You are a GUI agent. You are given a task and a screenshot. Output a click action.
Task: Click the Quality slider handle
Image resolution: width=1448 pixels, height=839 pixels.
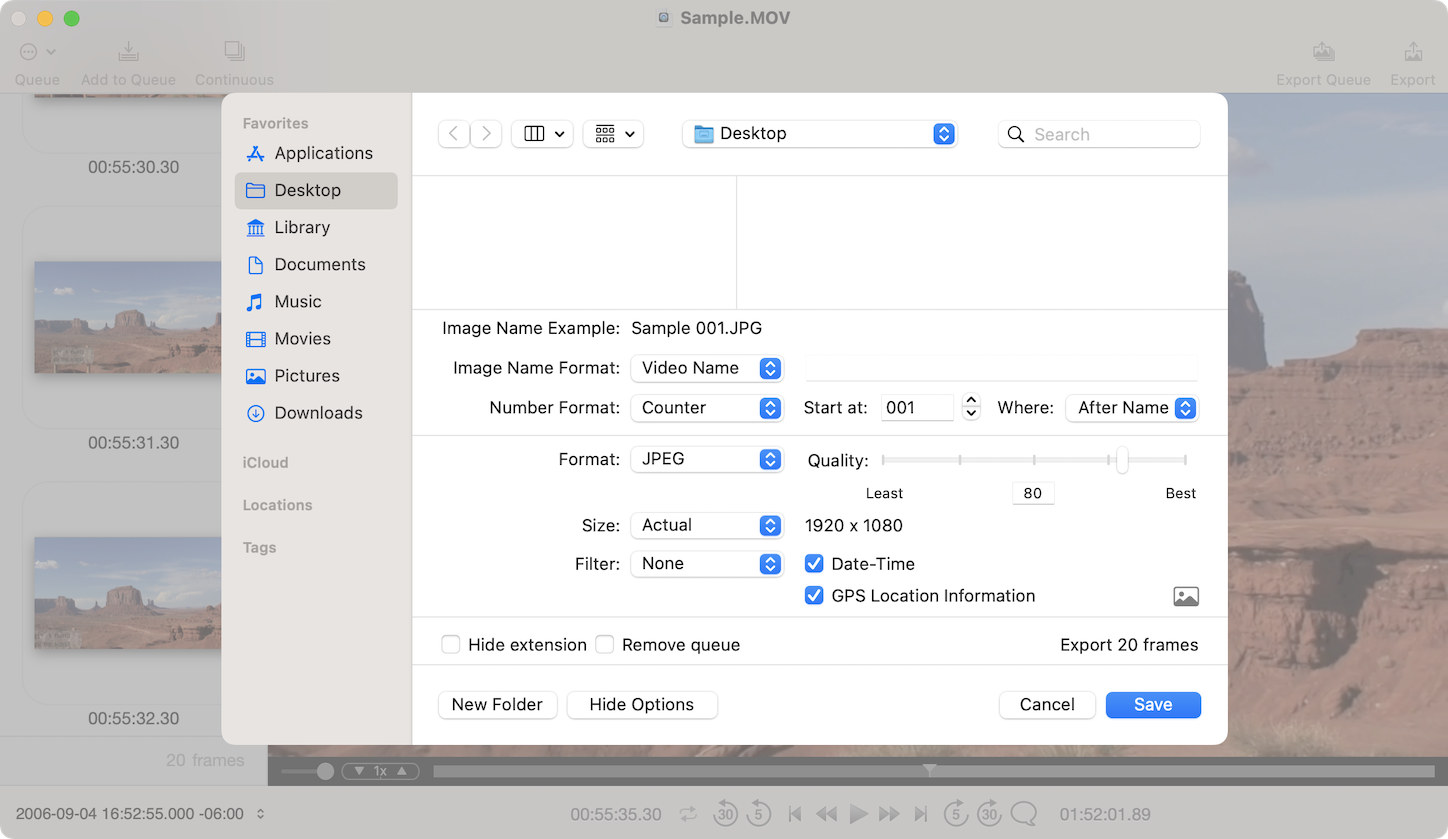1122,460
